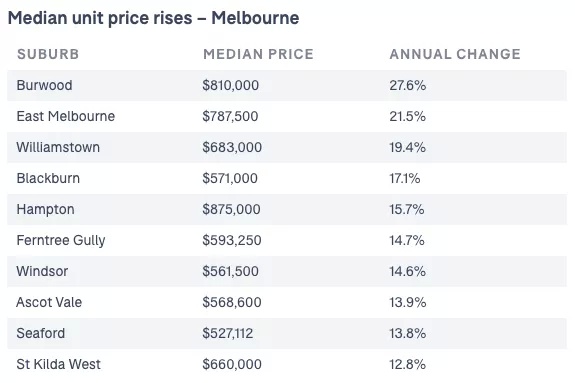Image resolution: width=575 pixels, height=383 pixels.
Task: Click the MEDIAN PRICE column header
Action: coord(258,54)
